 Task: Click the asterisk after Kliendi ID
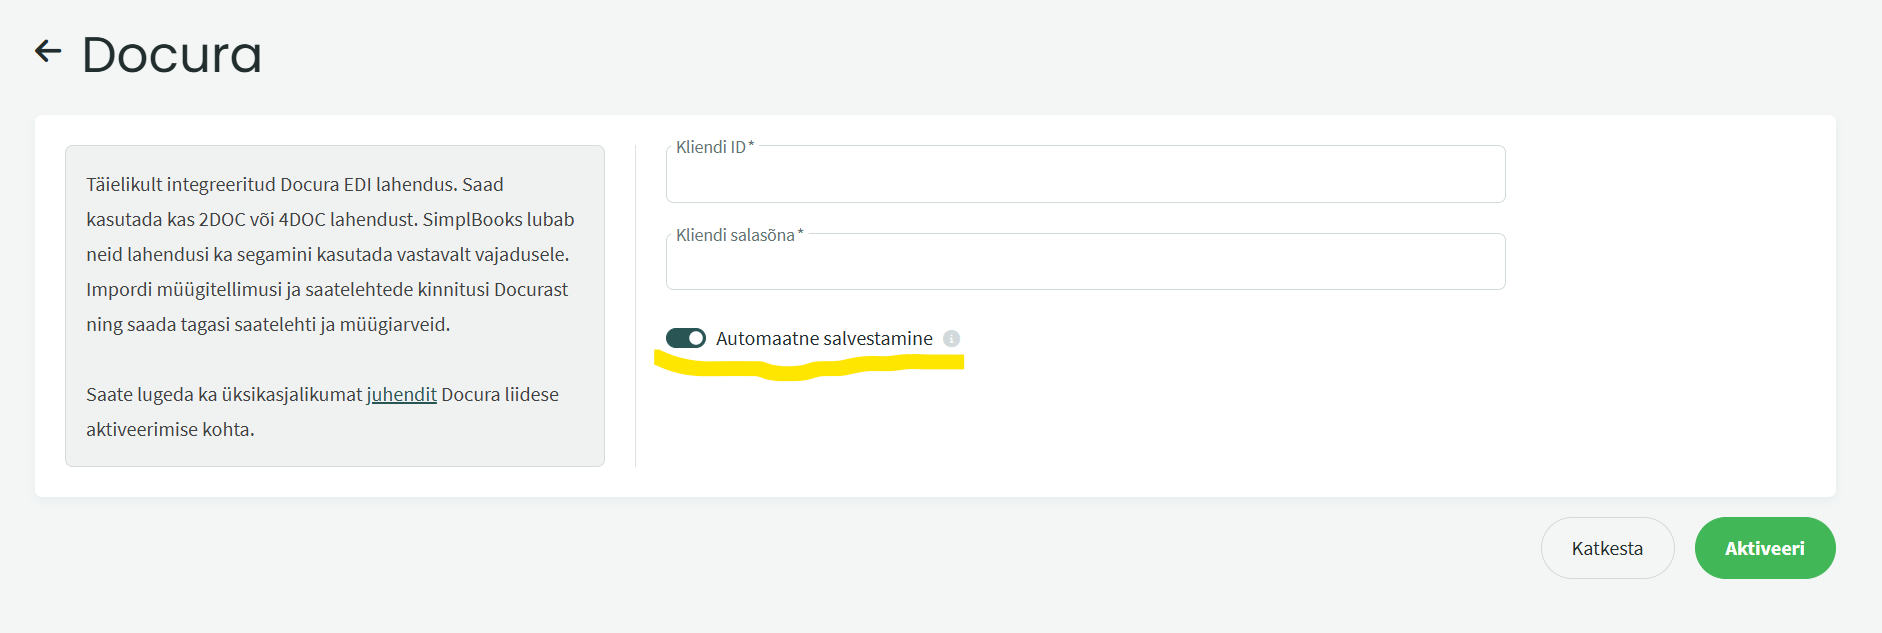click(751, 145)
